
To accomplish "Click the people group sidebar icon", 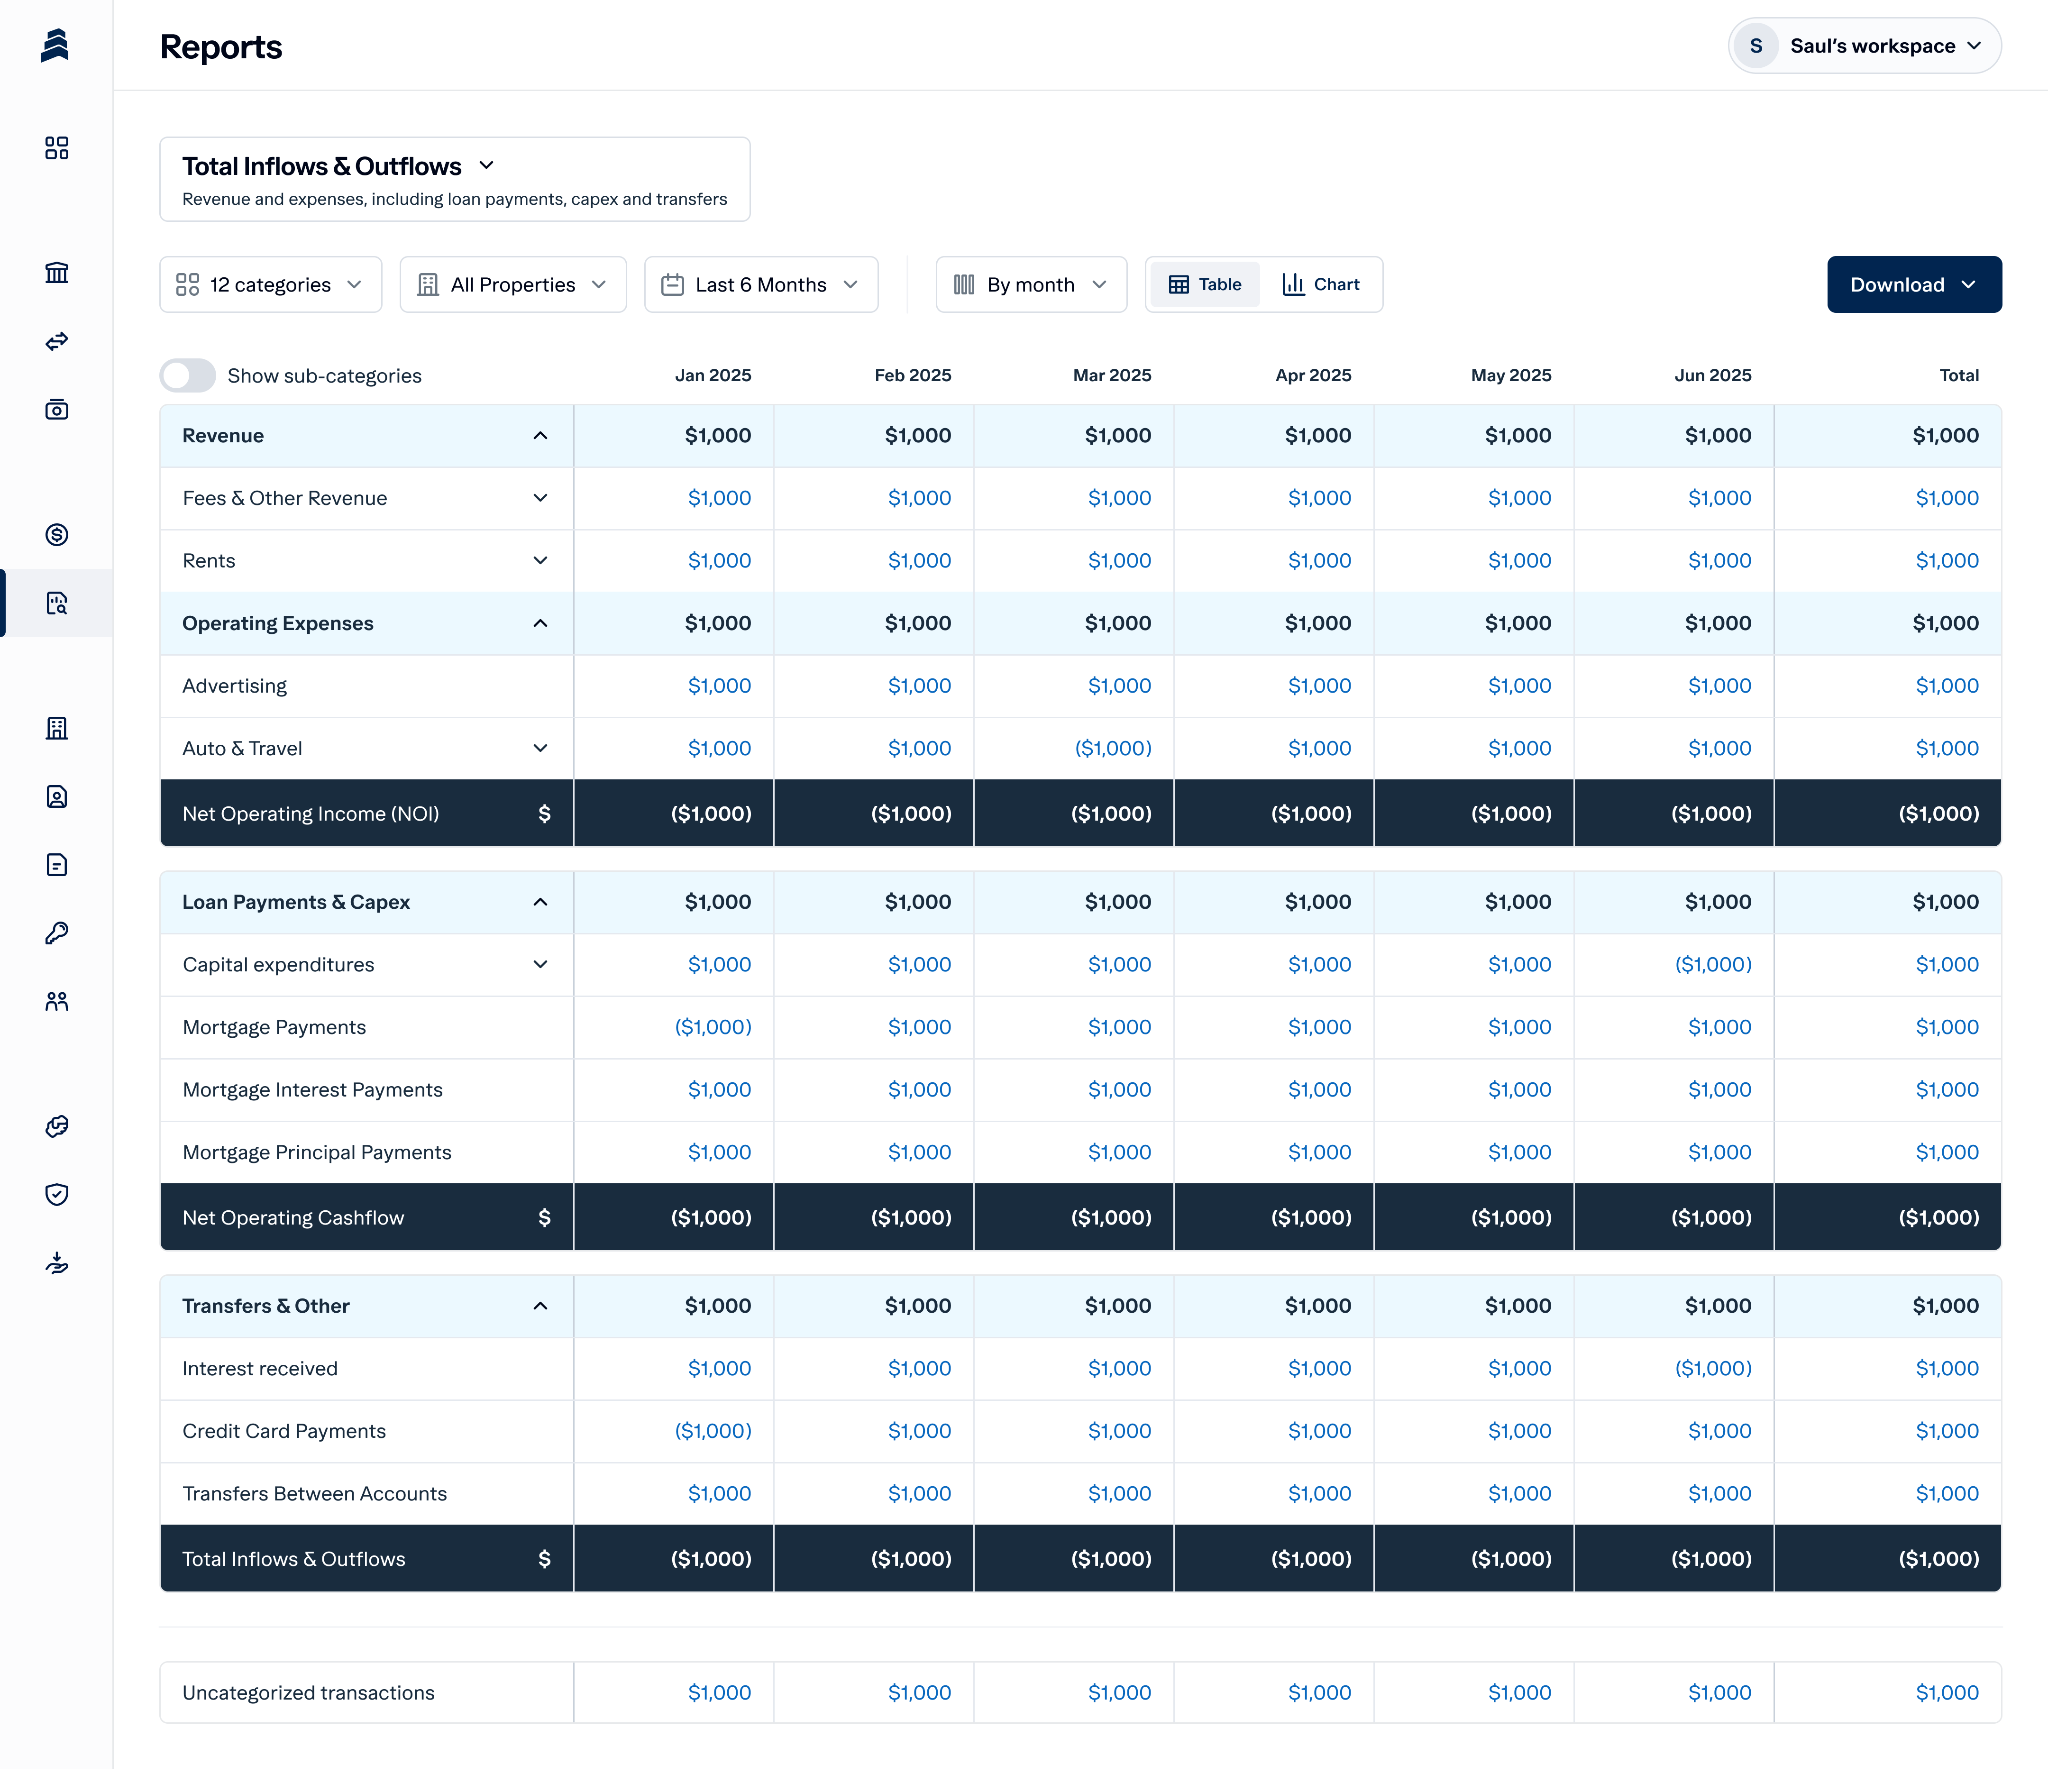I will point(57,1001).
